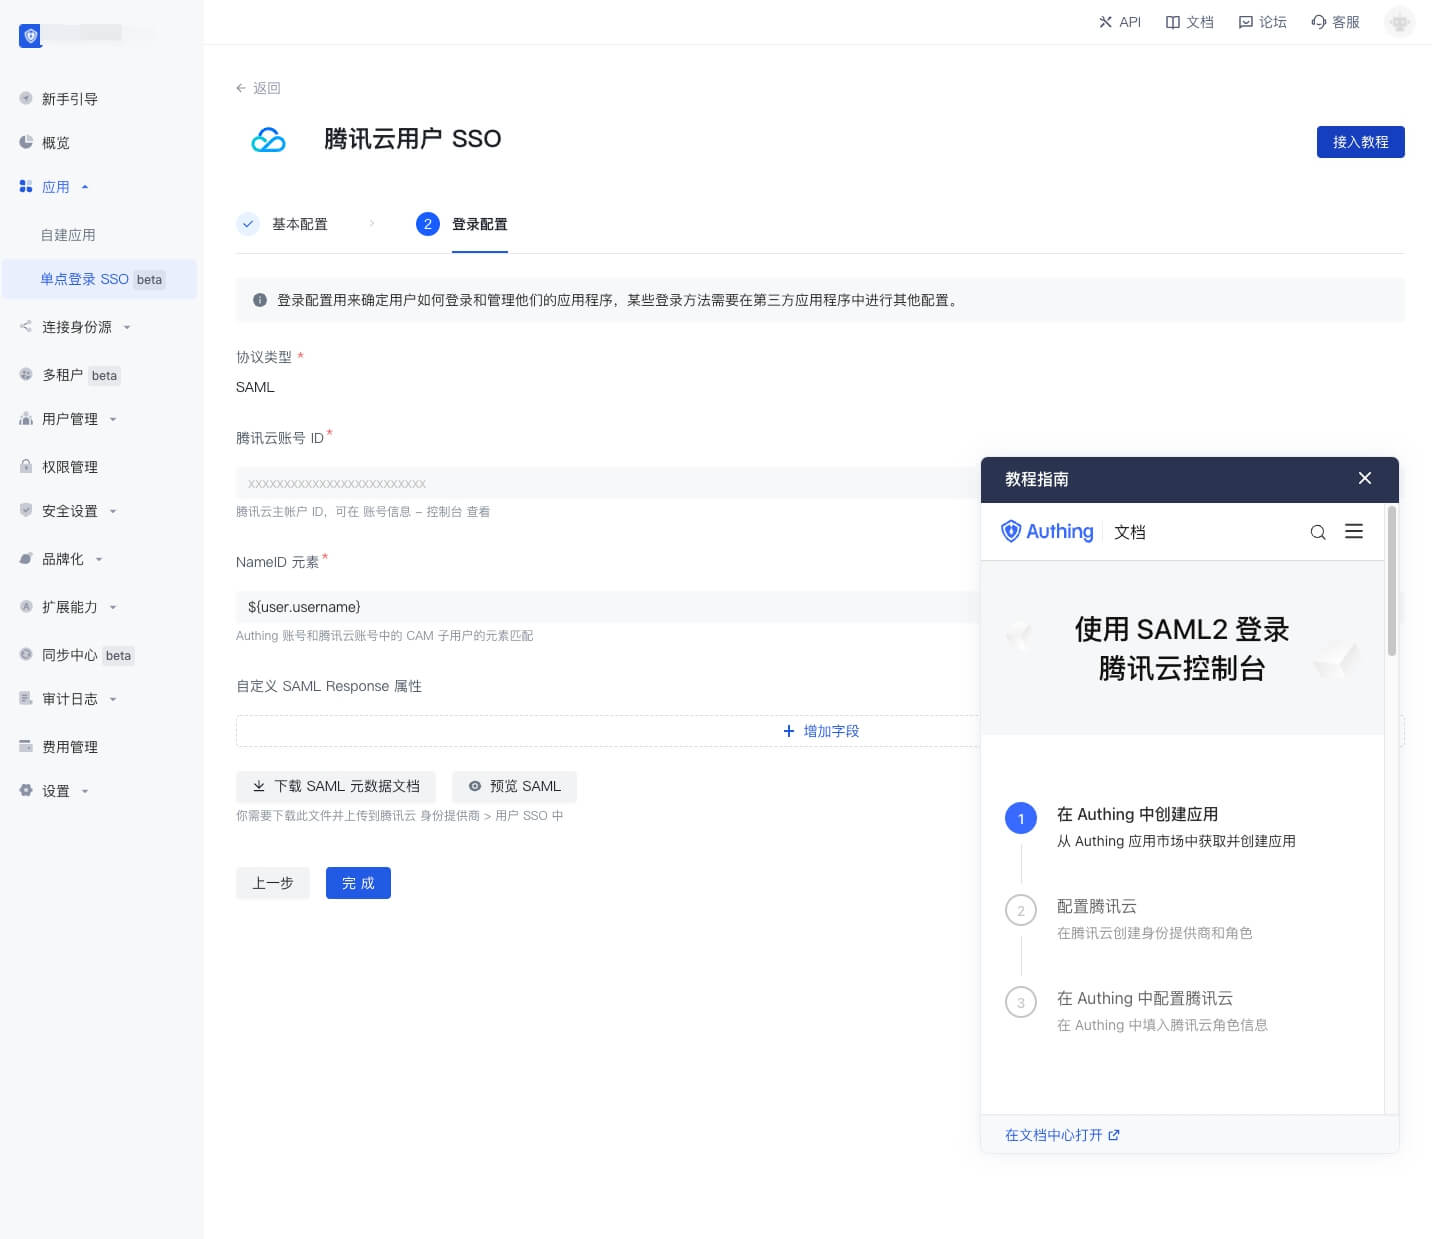Click the user avatar icon
1432x1239 pixels.
click(x=1399, y=22)
